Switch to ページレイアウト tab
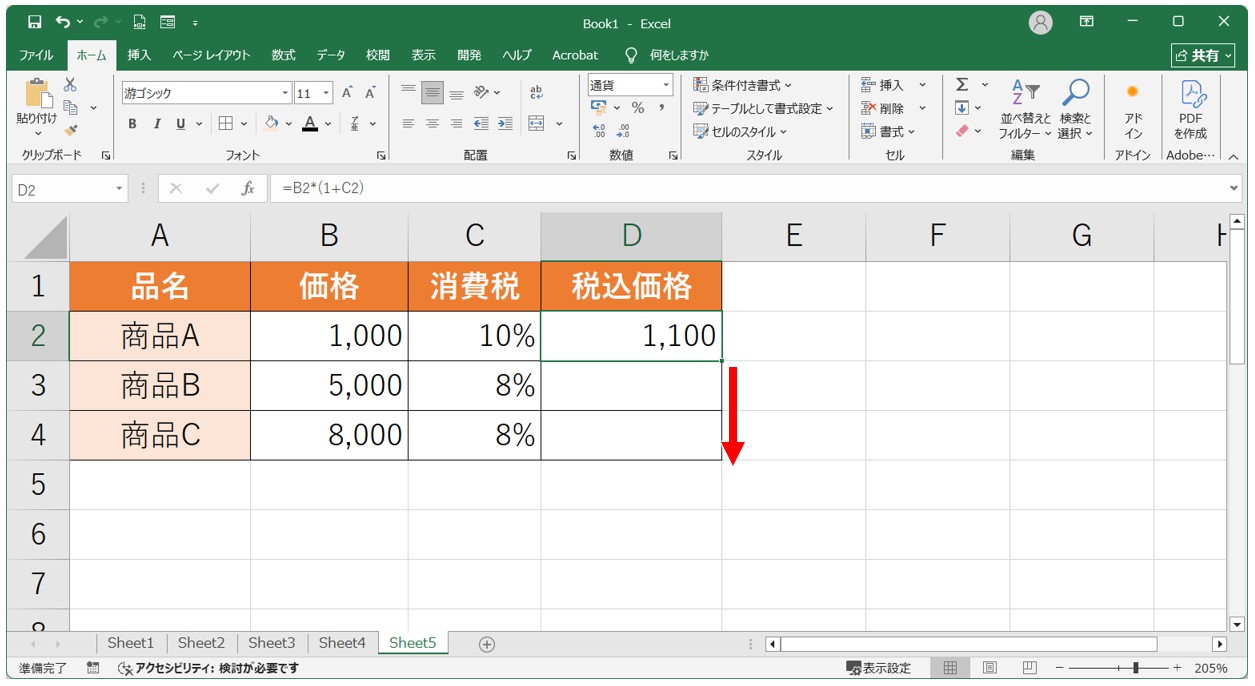The image size is (1255, 686). click(x=211, y=55)
